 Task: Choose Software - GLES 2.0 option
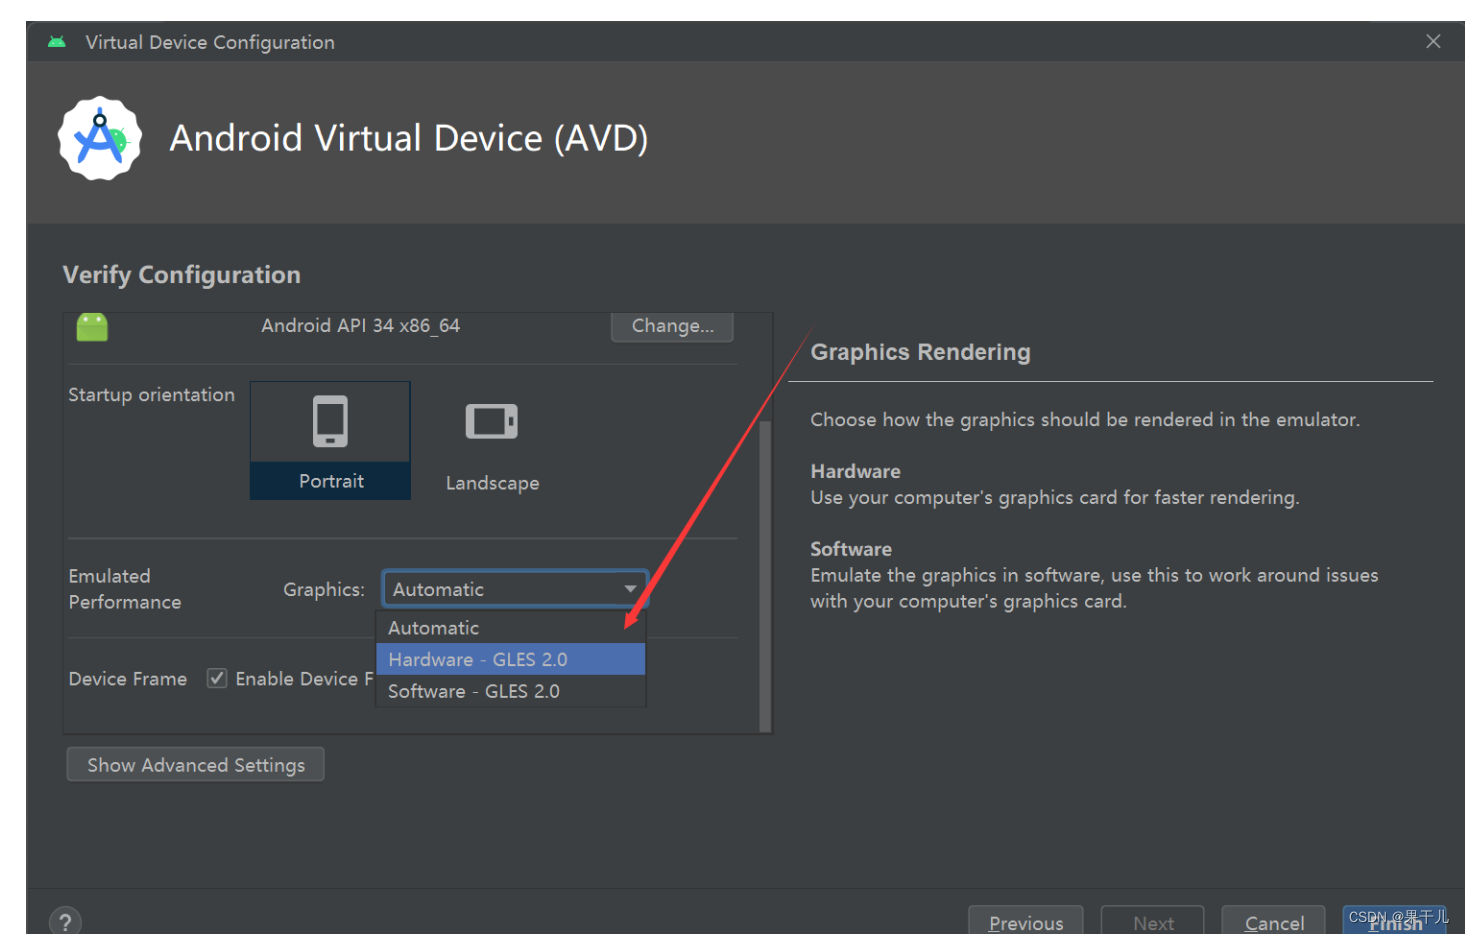pyautogui.click(x=511, y=691)
